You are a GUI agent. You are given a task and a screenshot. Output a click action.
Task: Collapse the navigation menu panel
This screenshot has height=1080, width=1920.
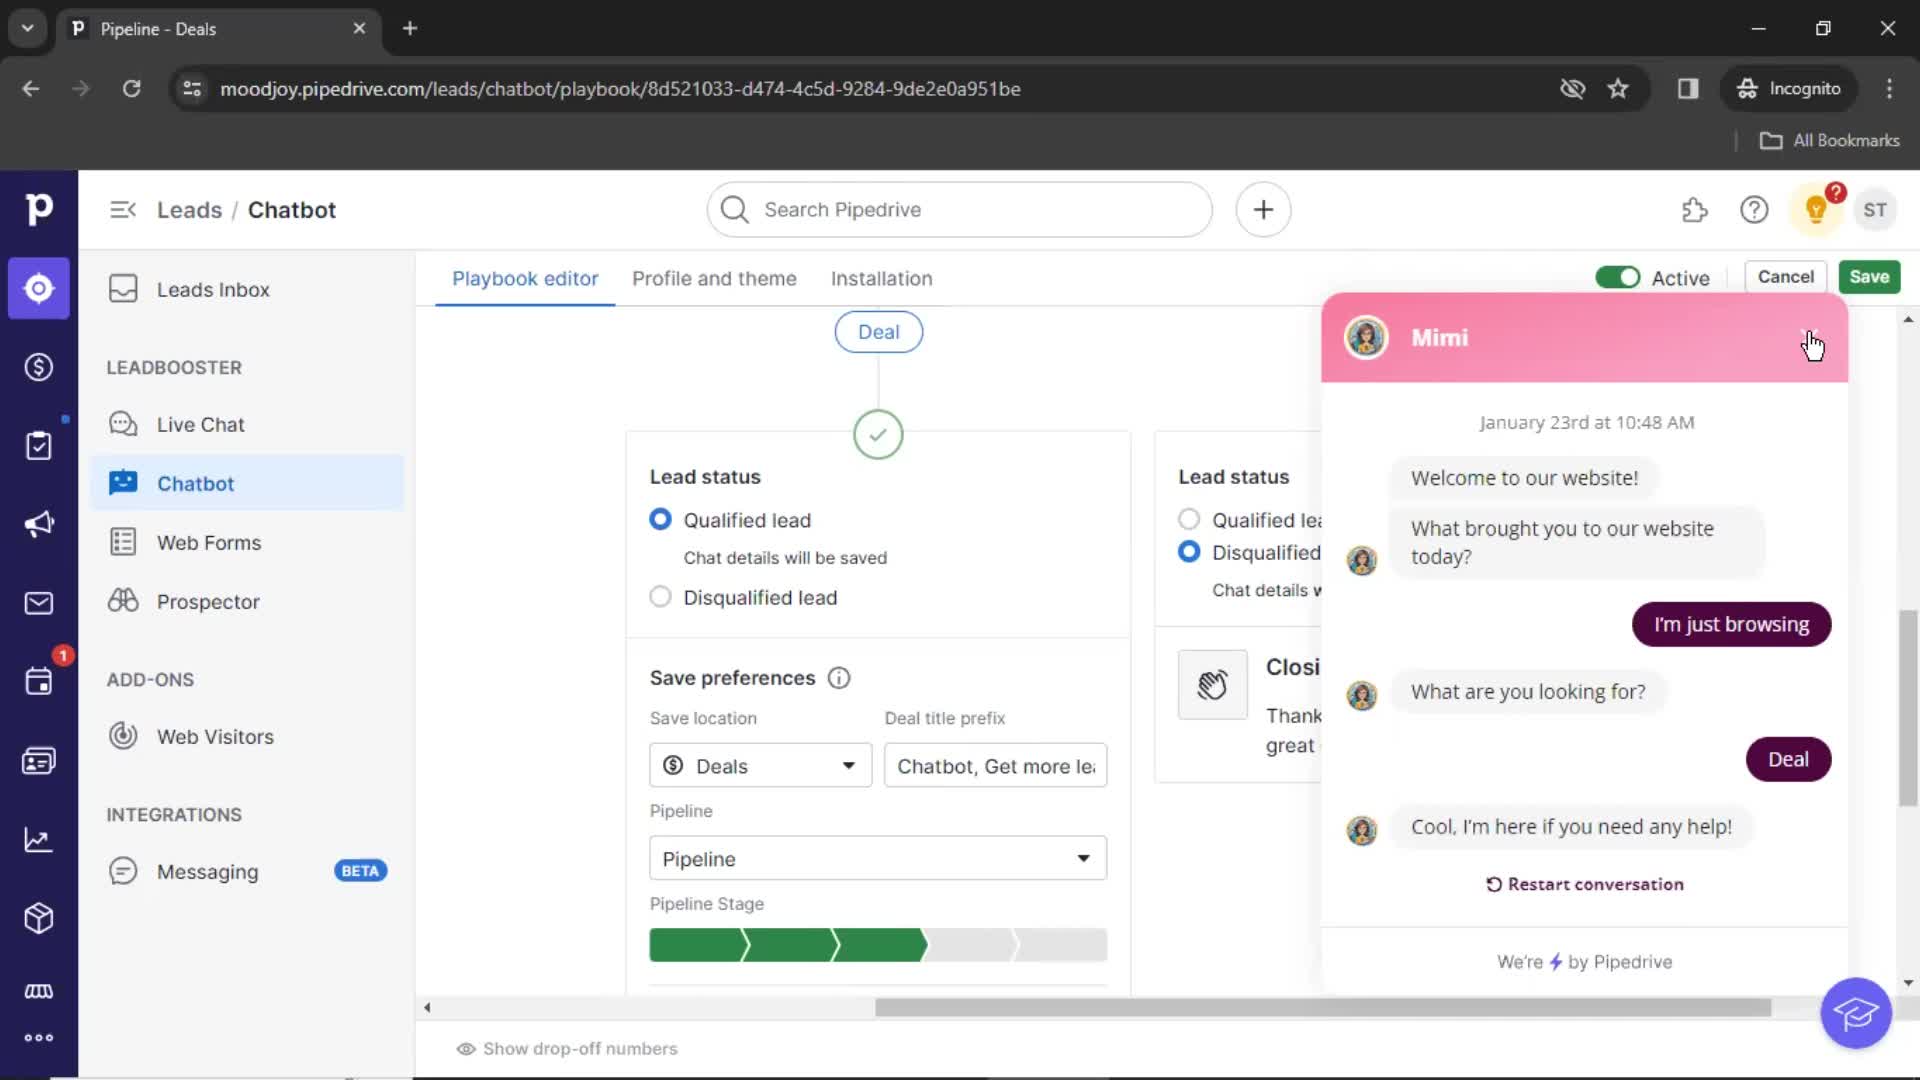123,210
